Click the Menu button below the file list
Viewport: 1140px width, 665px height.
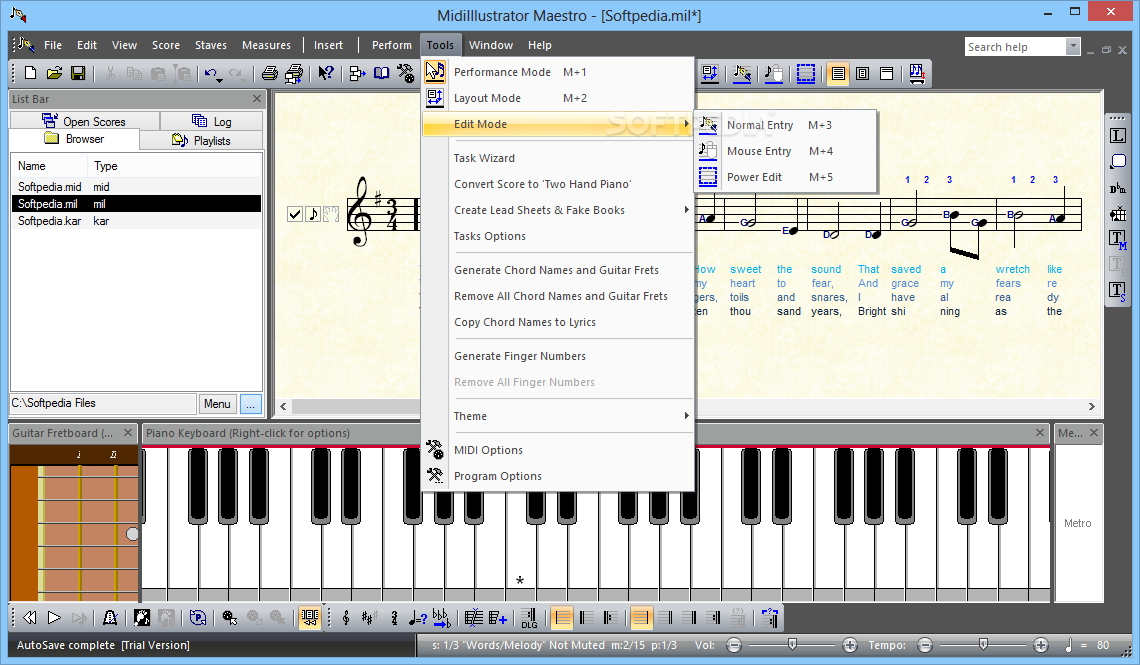pos(217,403)
